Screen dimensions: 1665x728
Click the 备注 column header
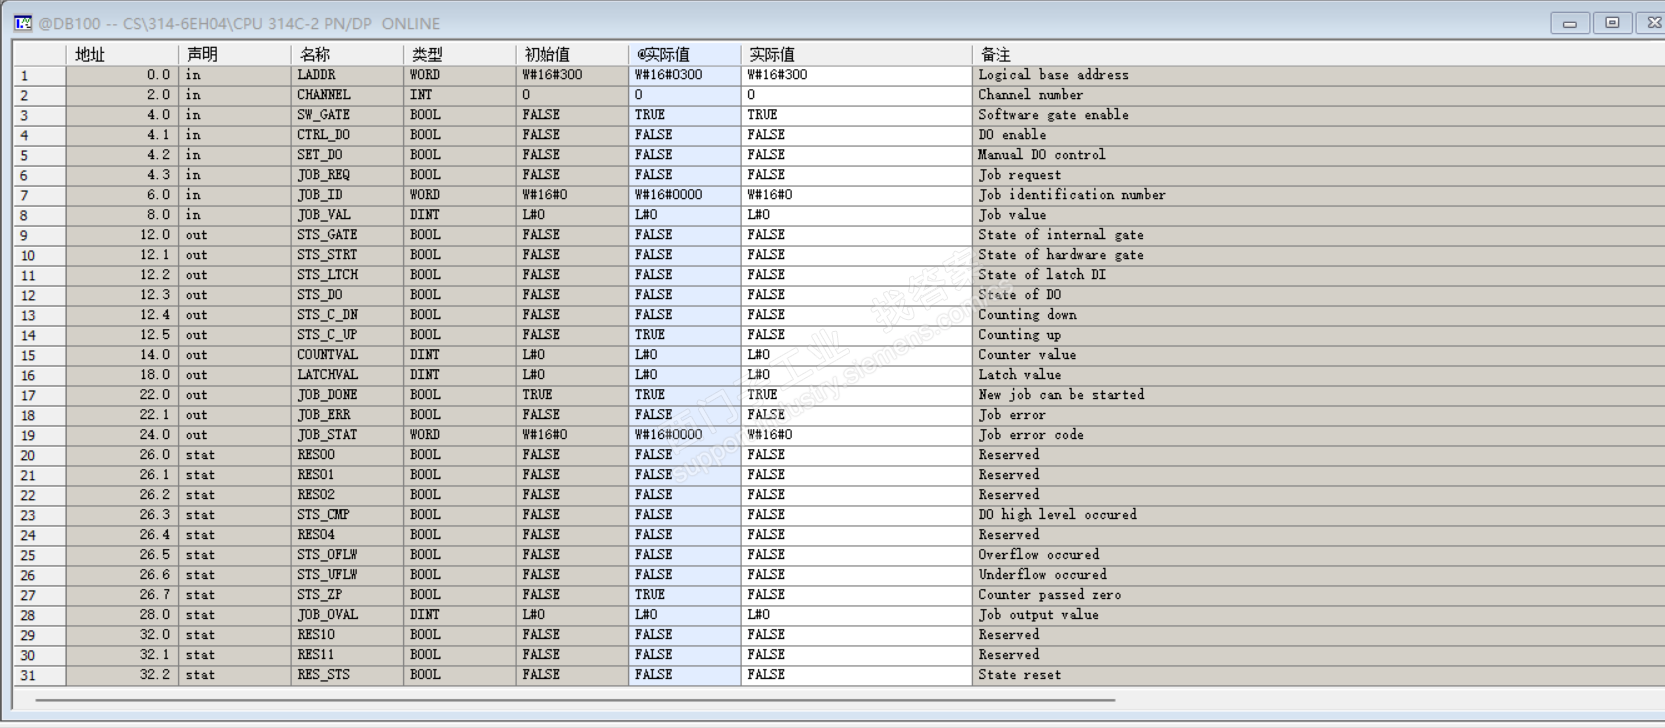pos(1318,54)
